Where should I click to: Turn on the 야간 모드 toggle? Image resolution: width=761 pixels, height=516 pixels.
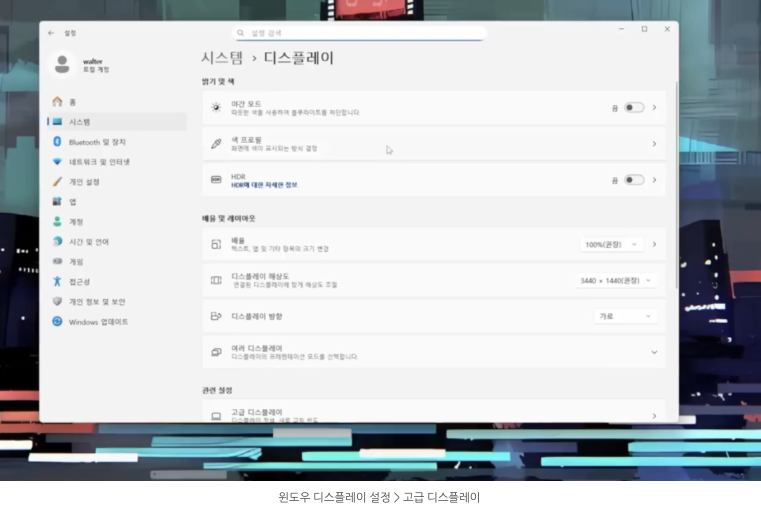click(633, 107)
